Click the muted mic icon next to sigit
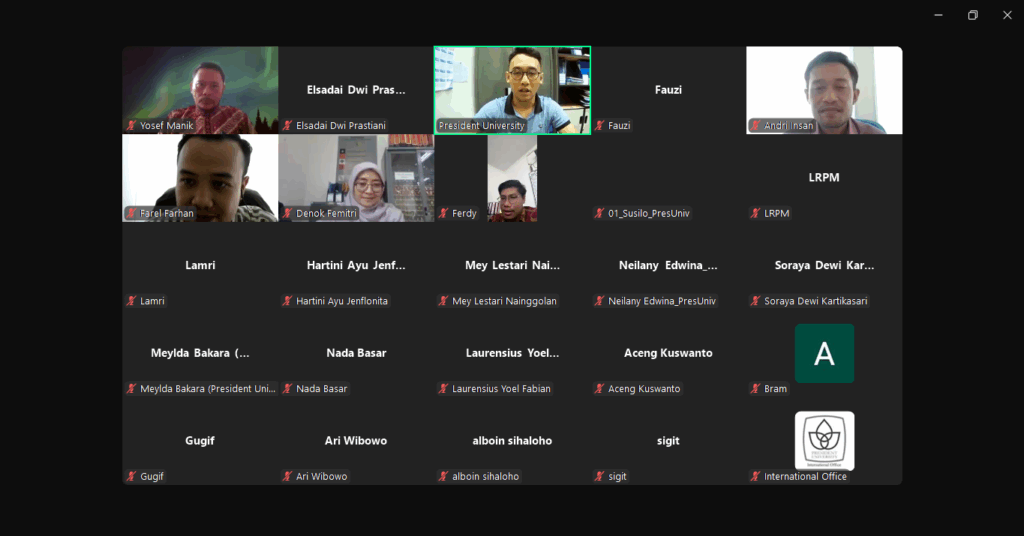 (600, 477)
